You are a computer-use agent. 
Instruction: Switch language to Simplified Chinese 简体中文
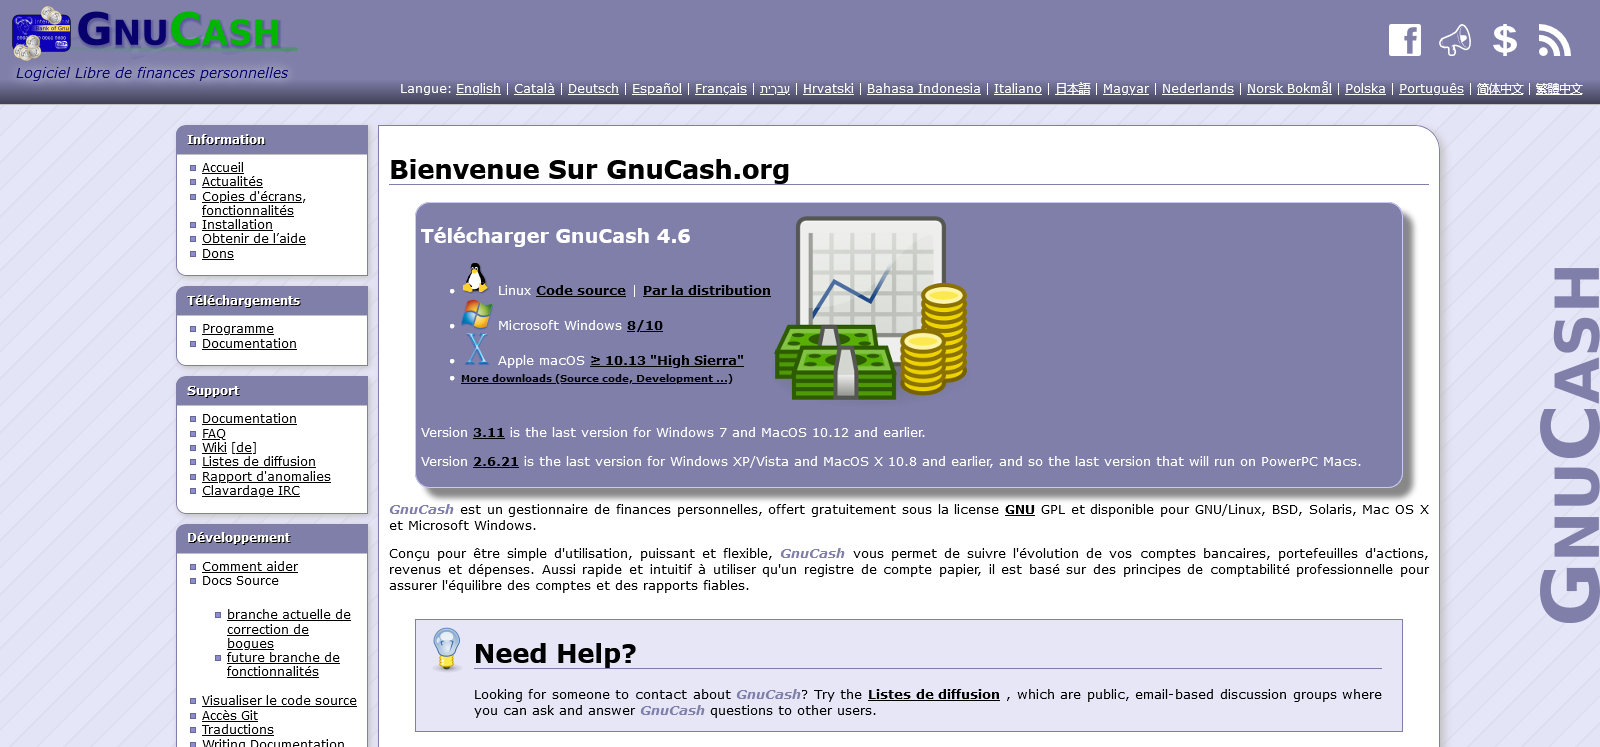pyautogui.click(x=1500, y=89)
